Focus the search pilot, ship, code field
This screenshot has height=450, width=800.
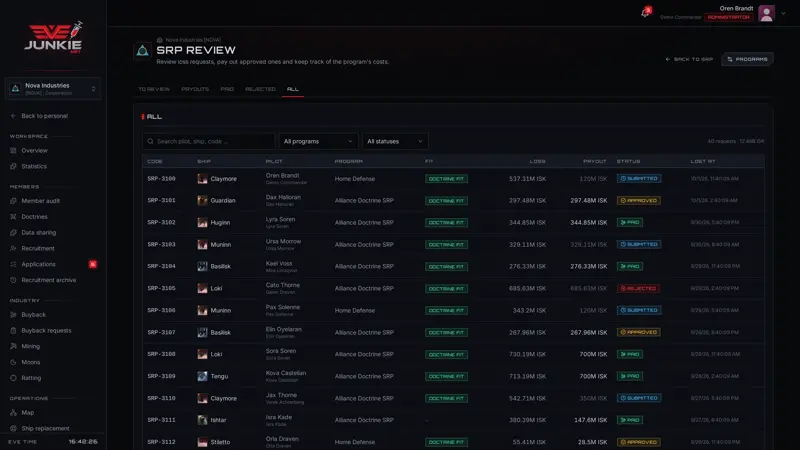[x=208, y=141]
